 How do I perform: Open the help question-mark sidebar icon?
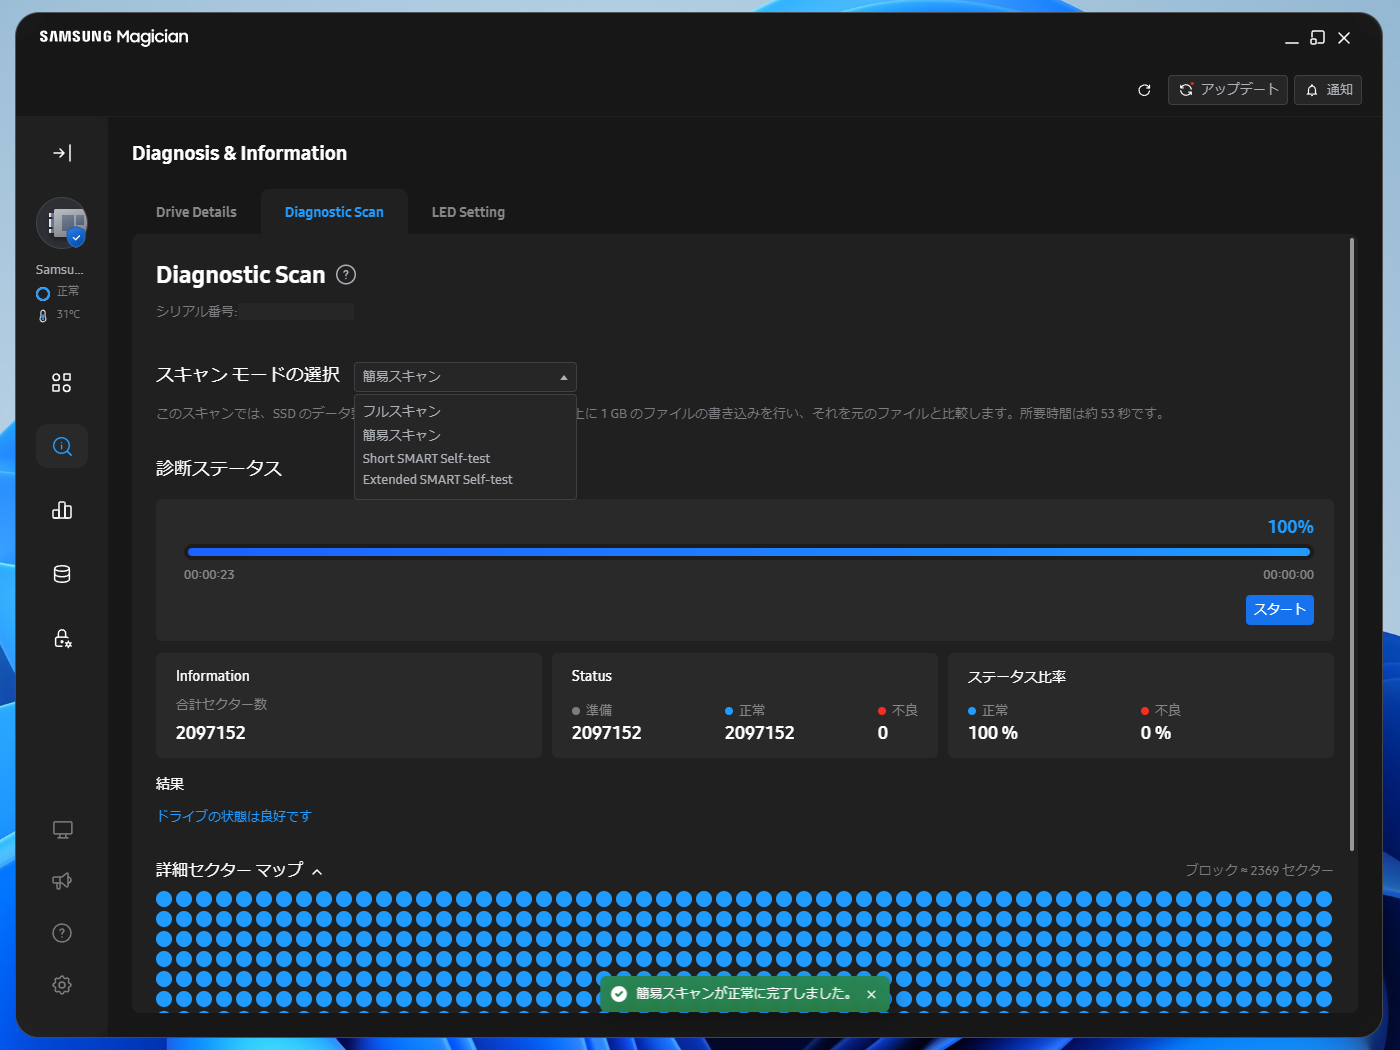pyautogui.click(x=62, y=933)
